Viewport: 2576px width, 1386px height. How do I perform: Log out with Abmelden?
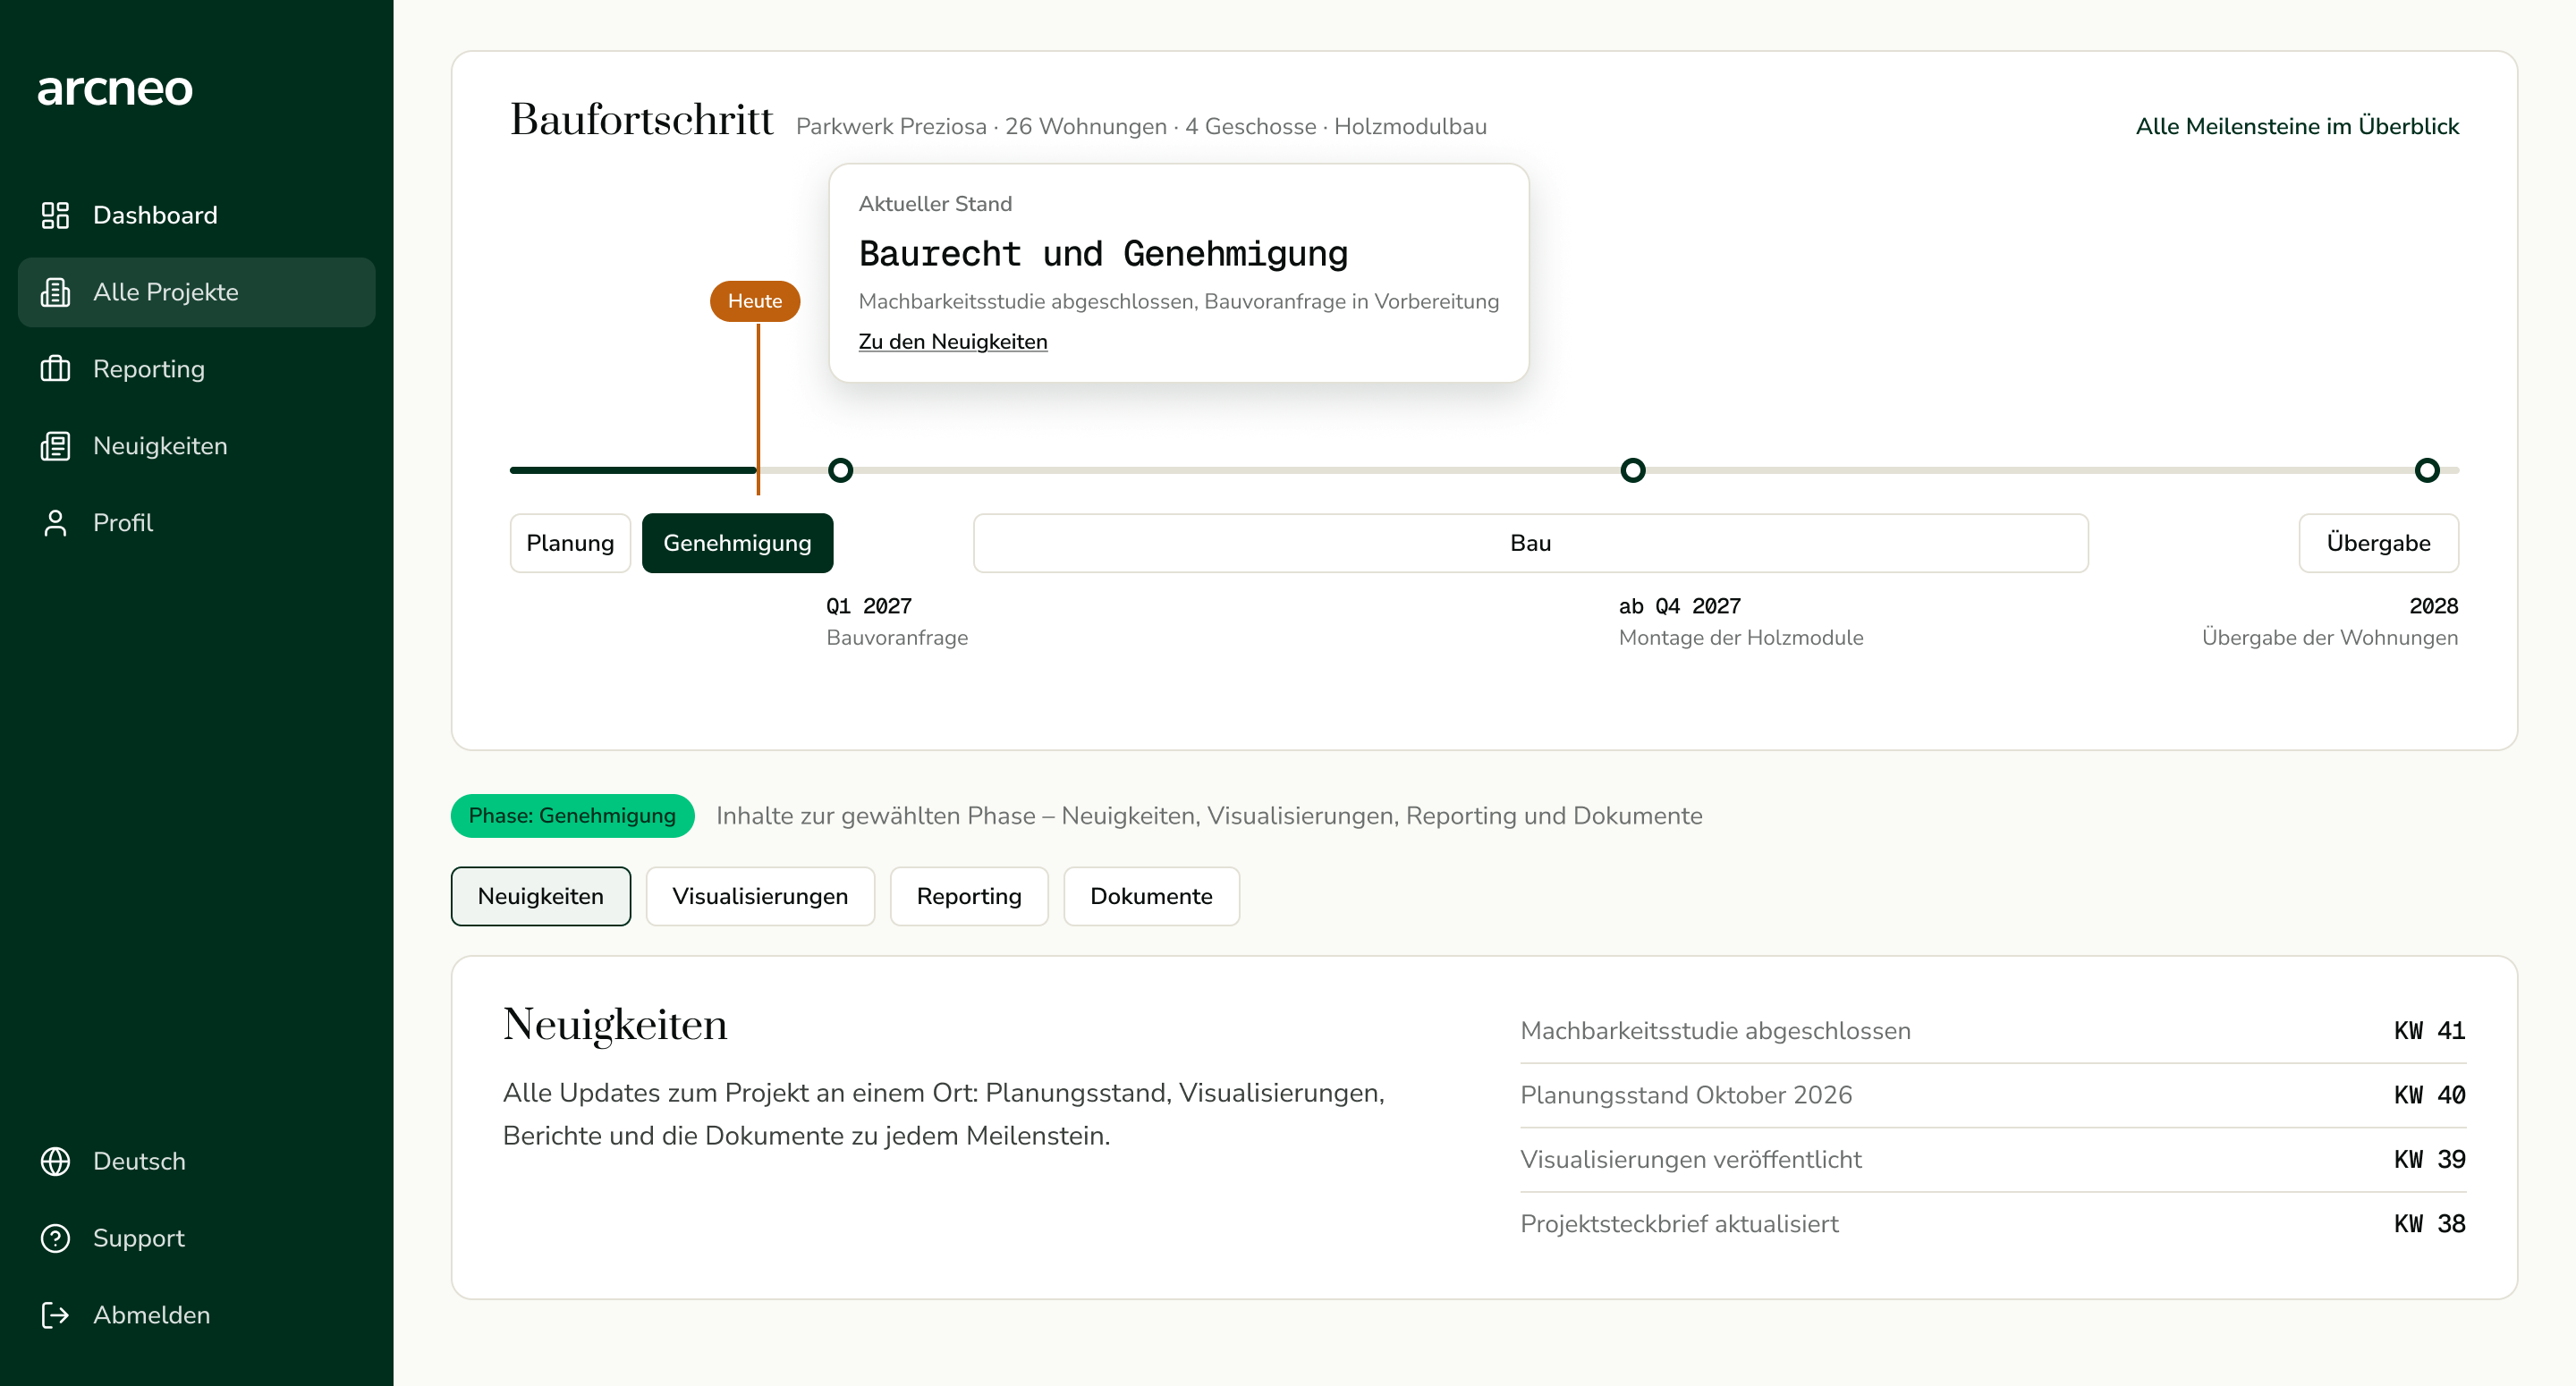[197, 1315]
